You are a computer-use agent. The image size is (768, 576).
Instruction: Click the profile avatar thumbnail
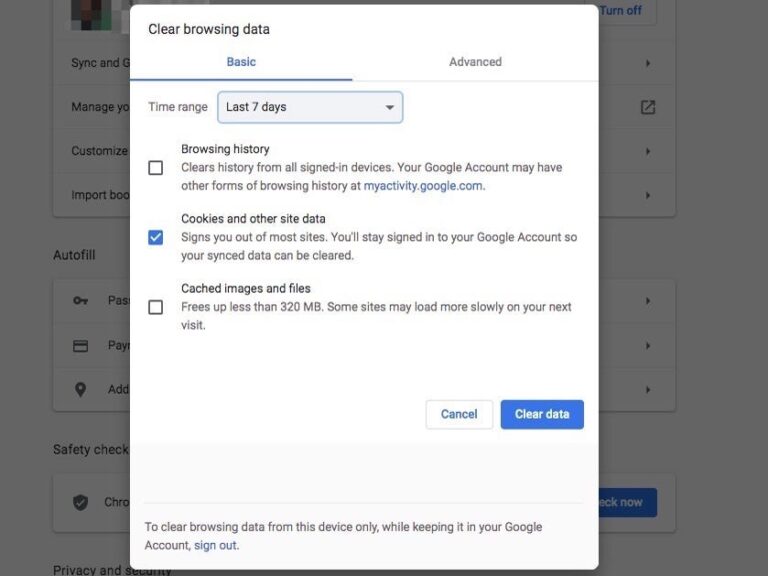[x=93, y=15]
